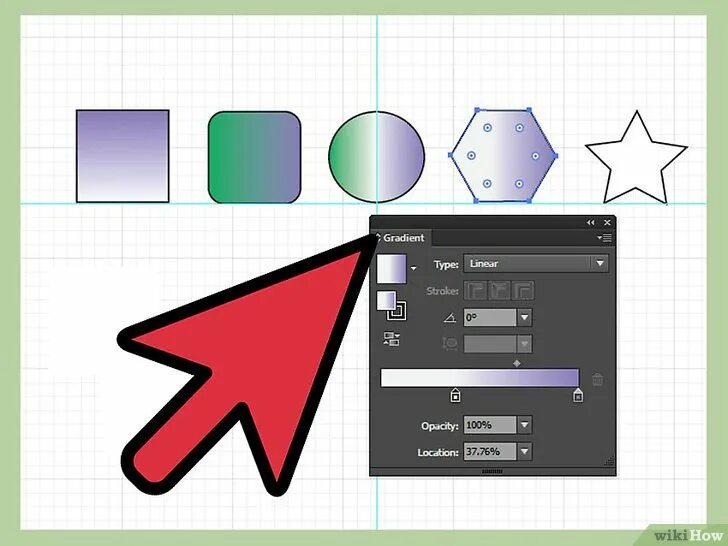This screenshot has height=546, width=728.
Task: Select the green-purple gradient circle
Action: click(377, 157)
